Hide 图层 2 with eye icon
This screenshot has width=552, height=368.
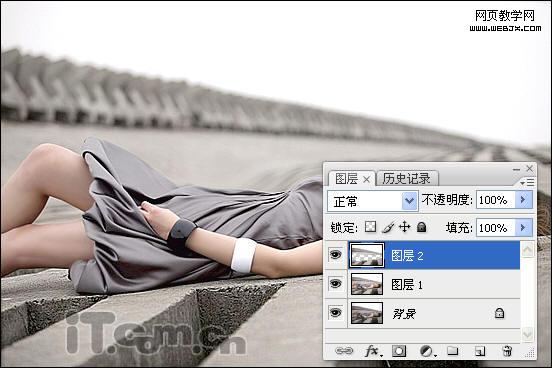point(335,254)
